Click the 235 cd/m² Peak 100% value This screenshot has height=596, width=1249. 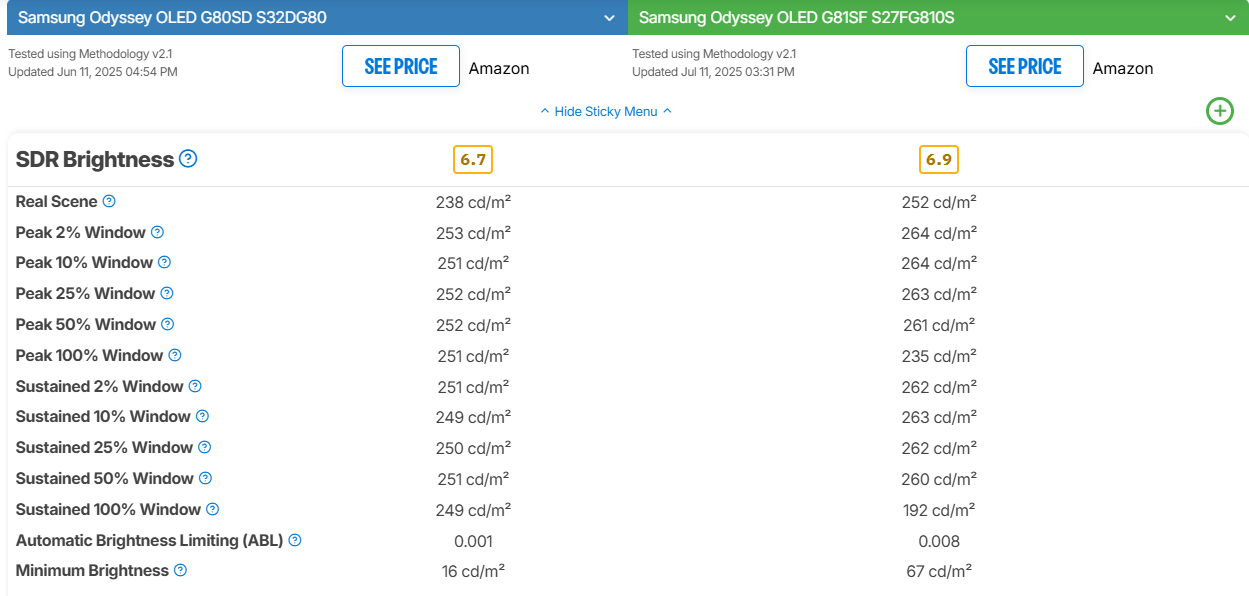coord(939,356)
